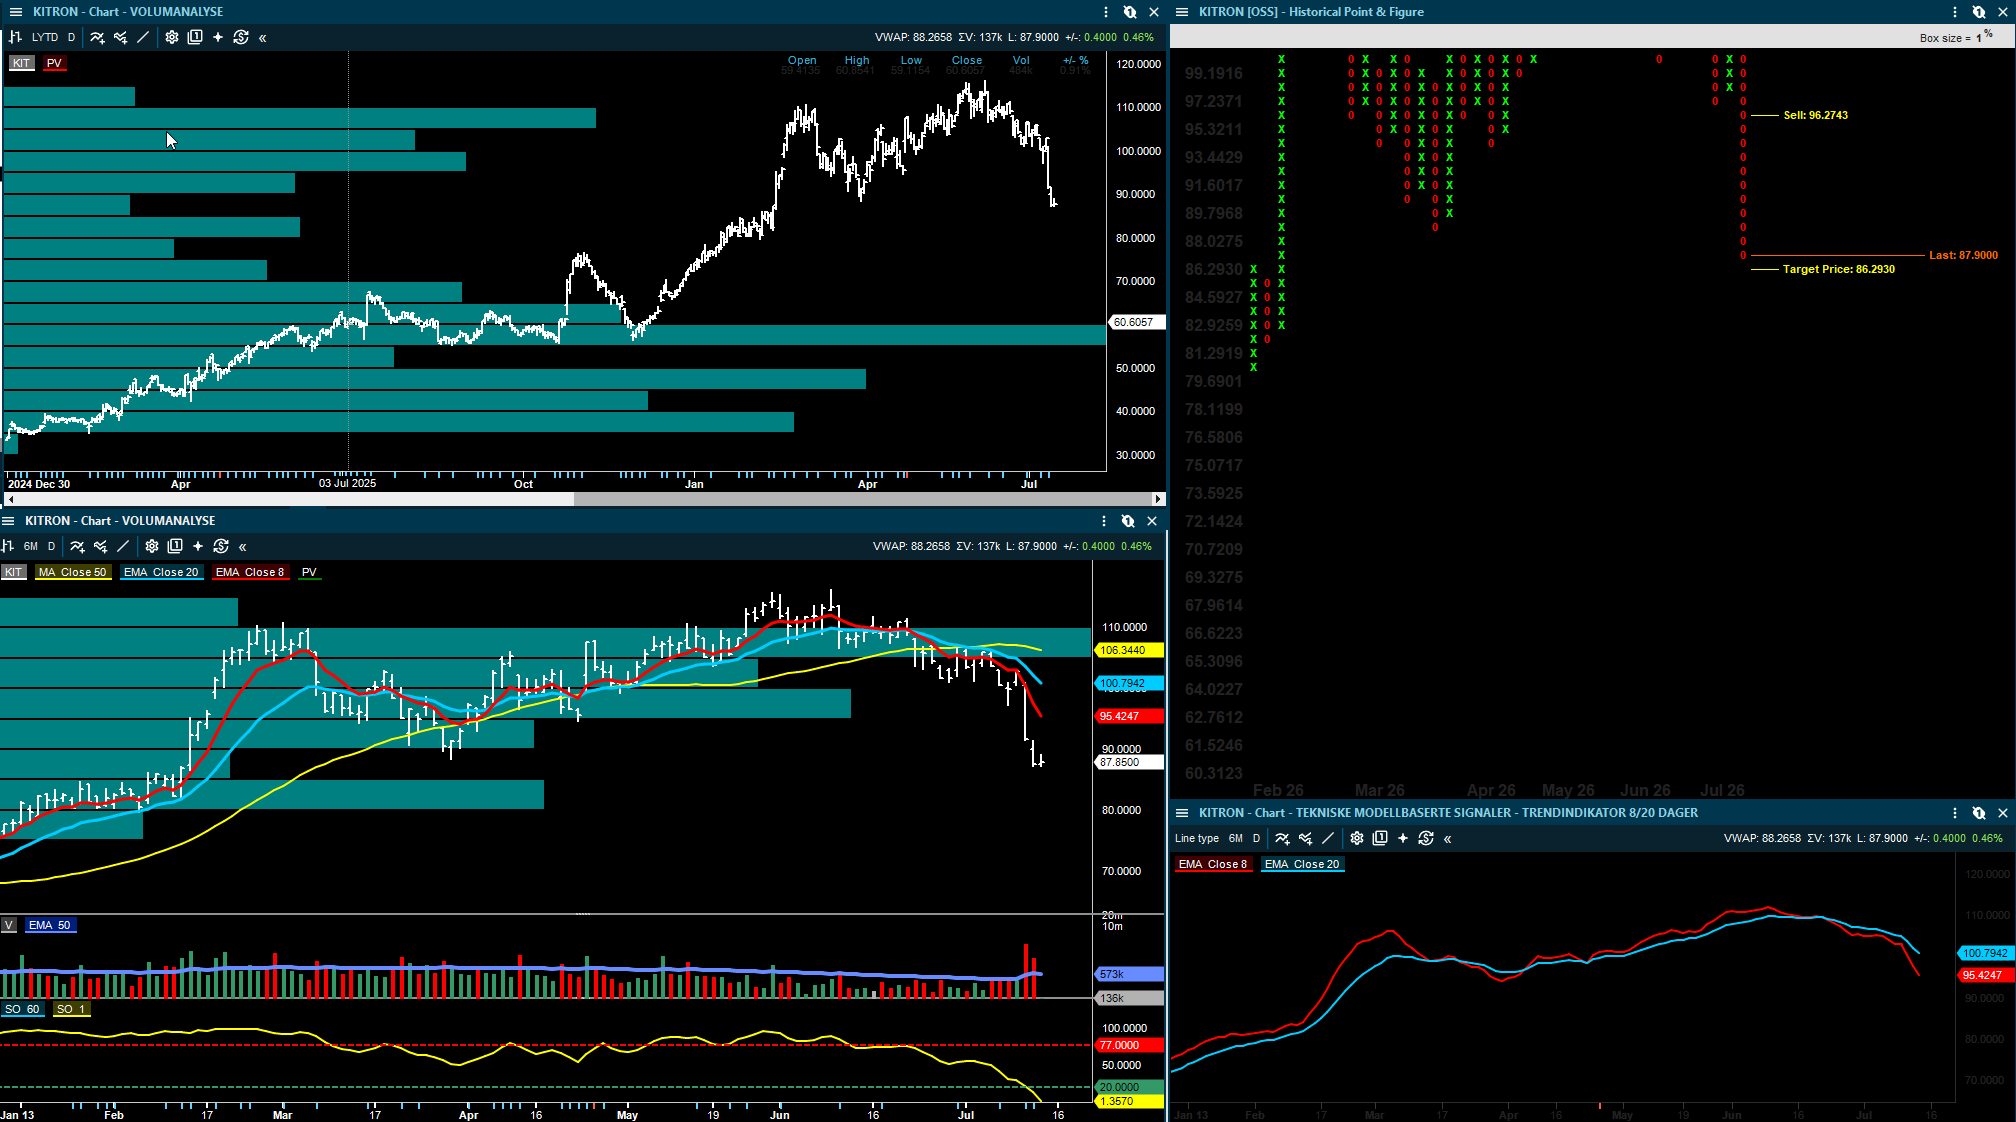Add indicator icon in TRENDINDIKATOR toolbar
2016x1122 pixels.
click(1282, 838)
